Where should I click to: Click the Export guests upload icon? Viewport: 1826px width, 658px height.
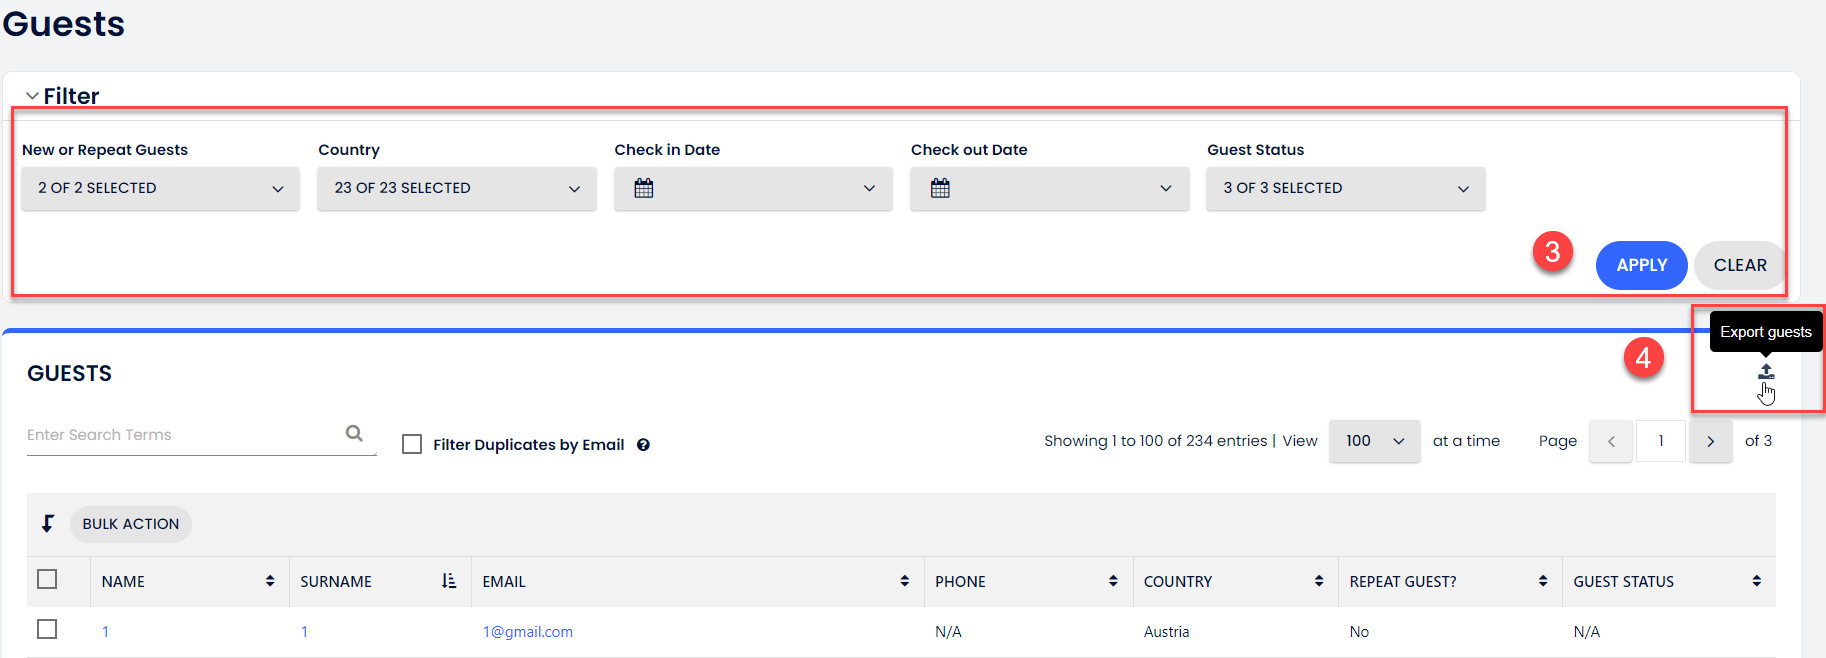tap(1766, 372)
